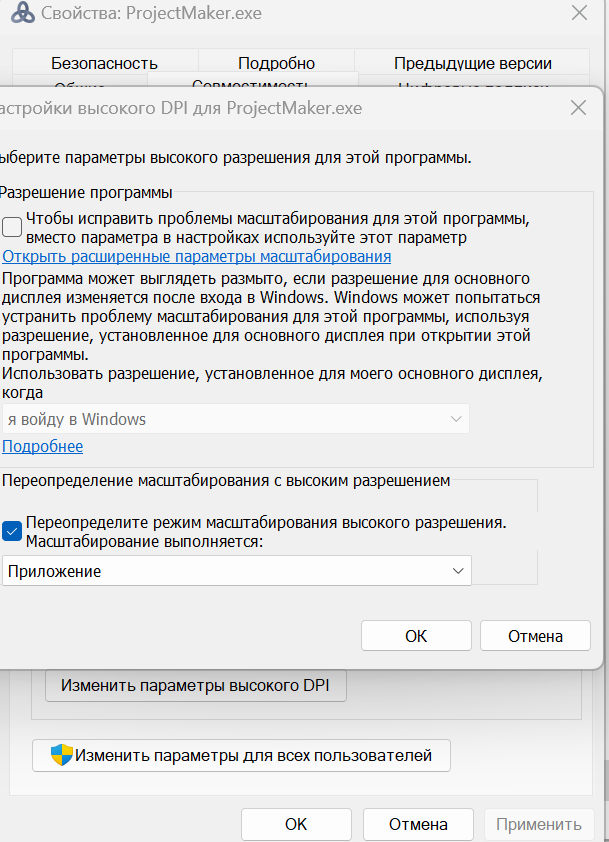Expand the 'я войду в Windows' dropdown

click(236, 419)
